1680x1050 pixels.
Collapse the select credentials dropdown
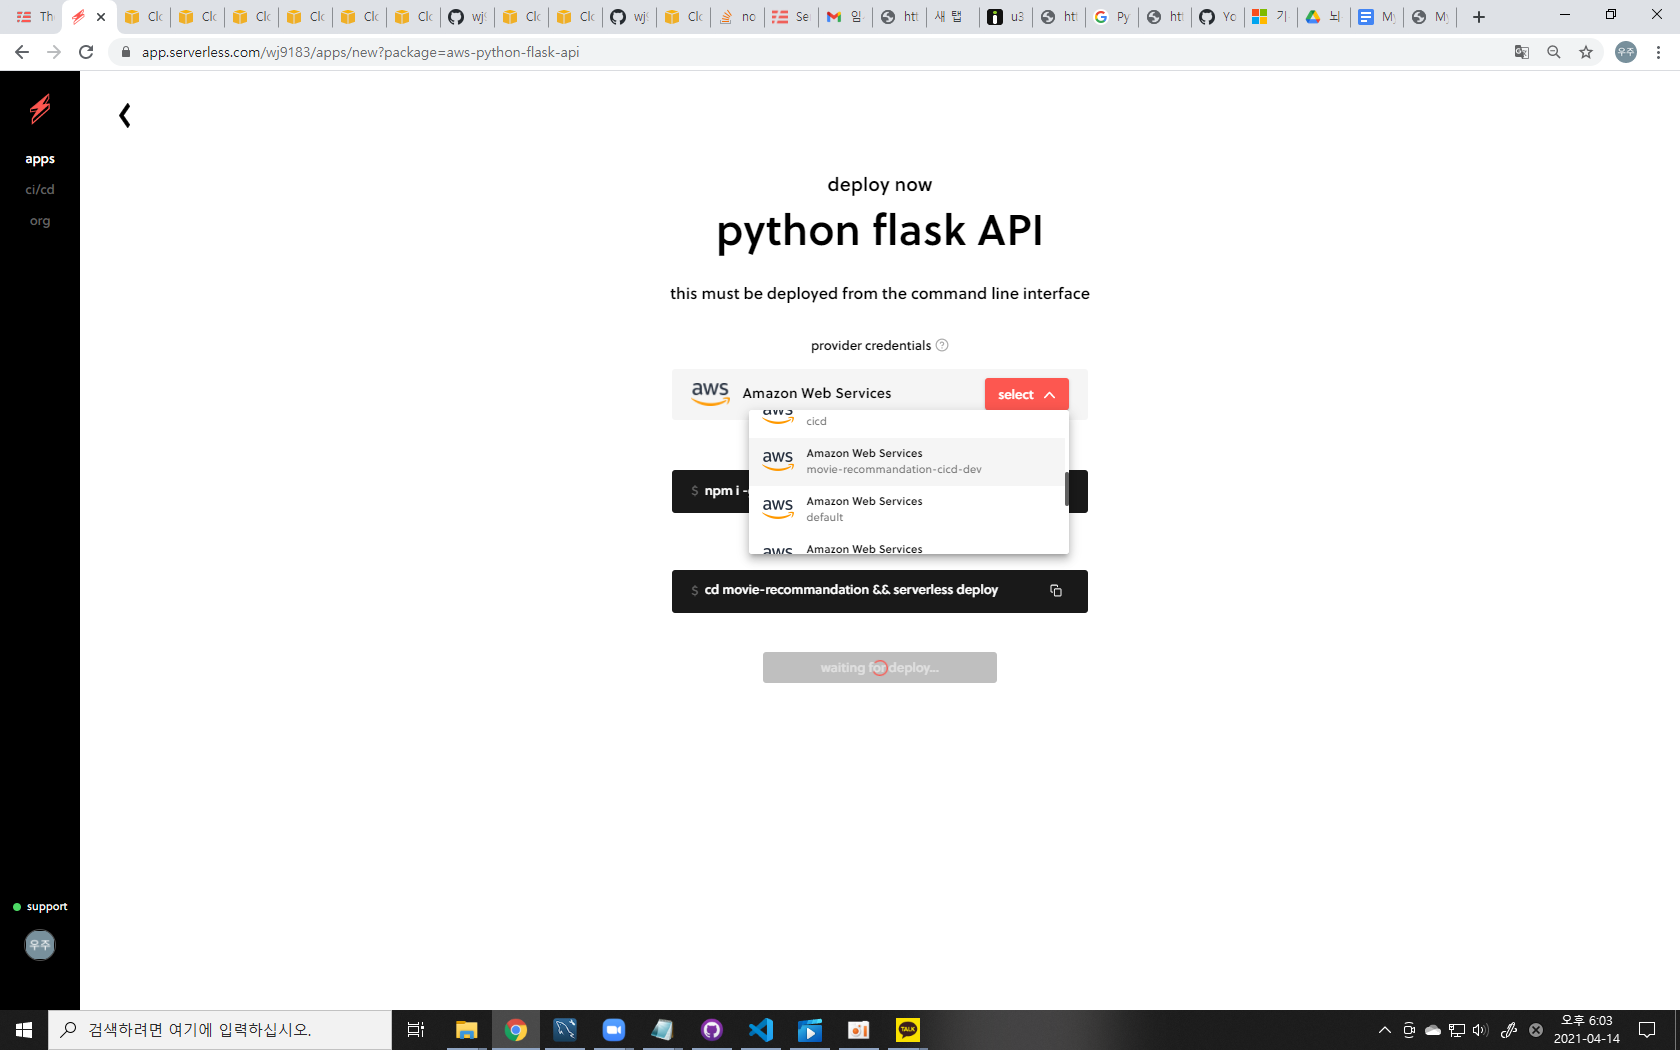[x=1026, y=394]
